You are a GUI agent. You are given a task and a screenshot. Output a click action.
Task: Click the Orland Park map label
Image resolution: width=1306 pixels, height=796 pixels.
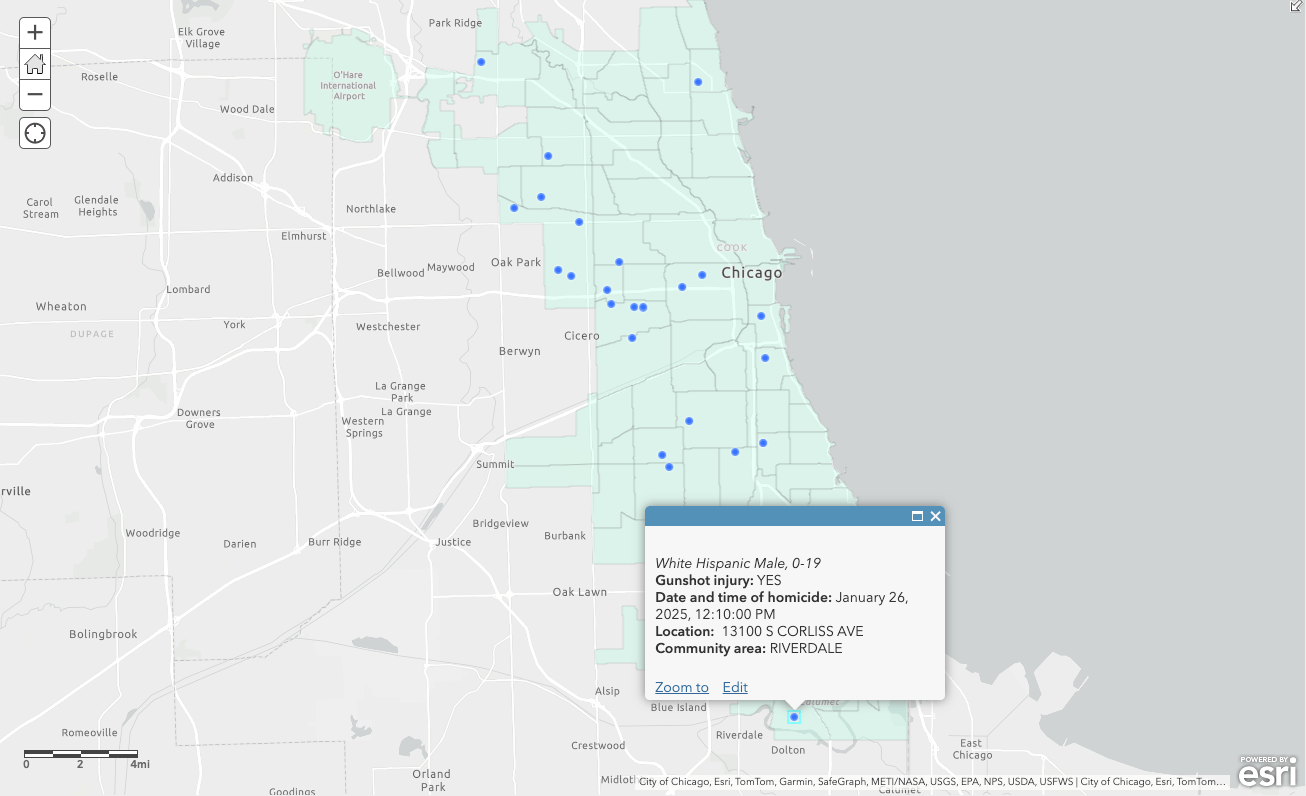(x=432, y=780)
